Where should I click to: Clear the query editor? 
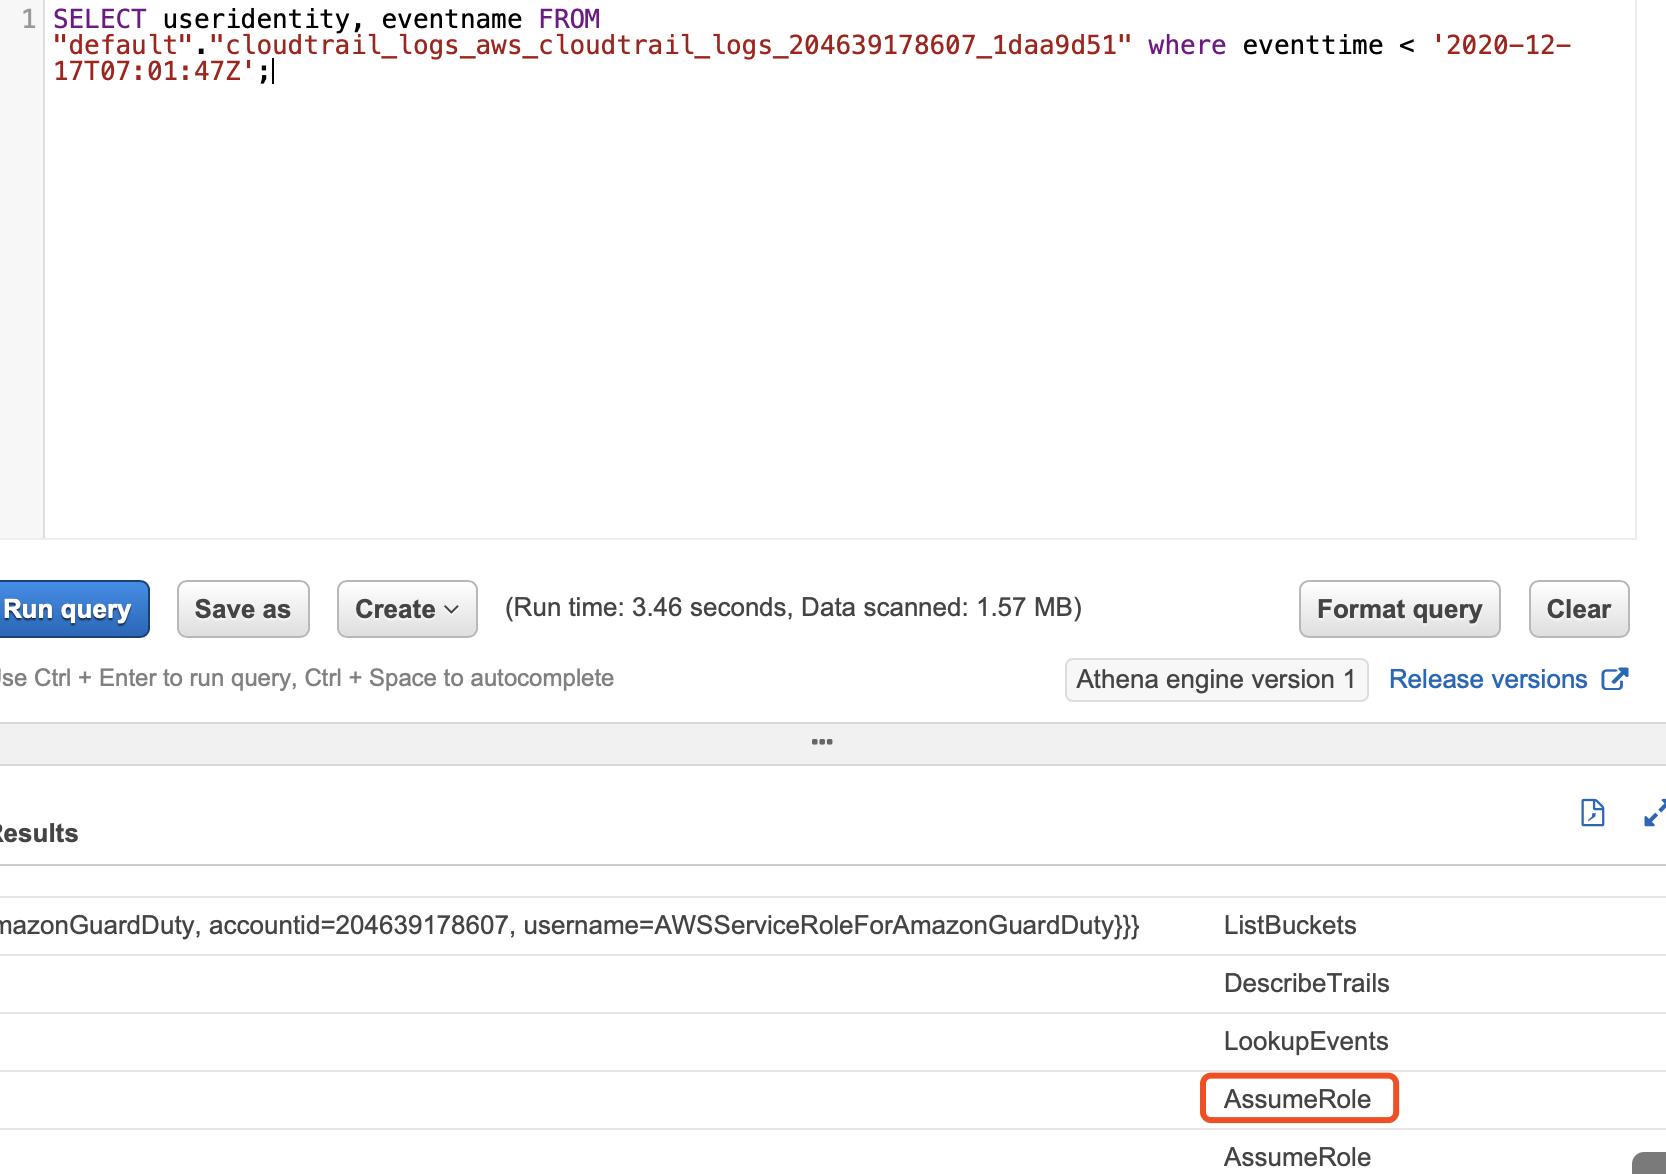1579,609
